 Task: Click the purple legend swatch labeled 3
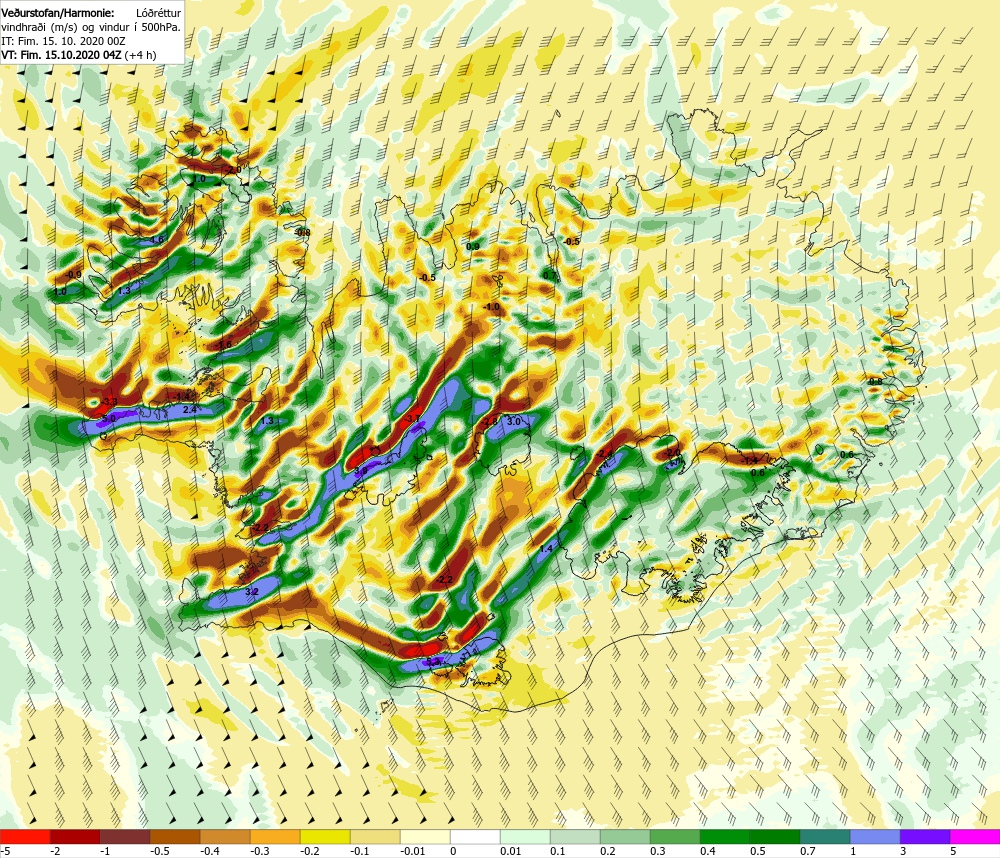click(925, 836)
